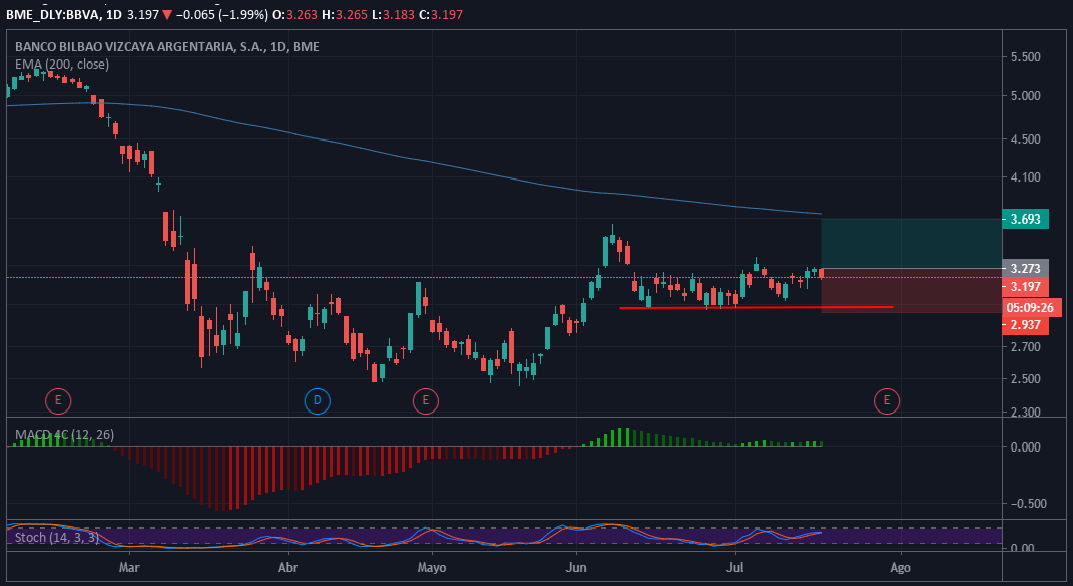Viewport: 1073px width, 586px height.
Task: Click the Jun label on the time axis
Action: (576, 567)
